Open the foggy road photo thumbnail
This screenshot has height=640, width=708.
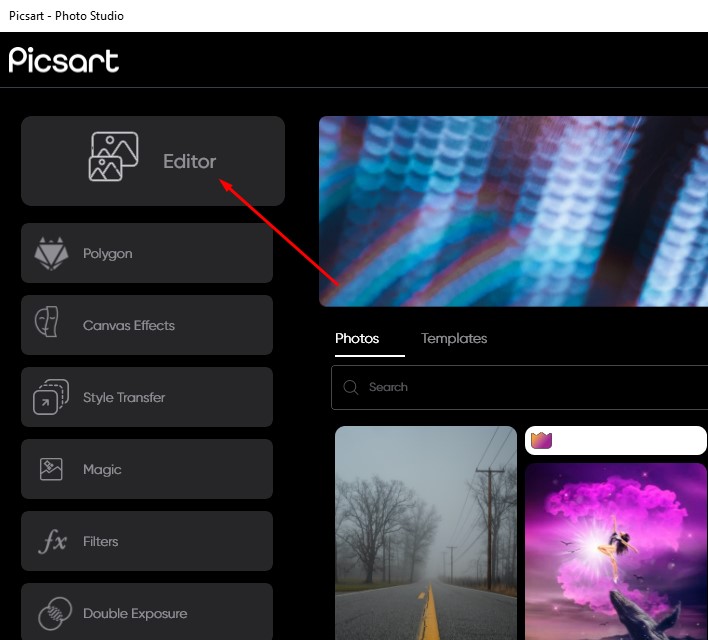[425, 532]
